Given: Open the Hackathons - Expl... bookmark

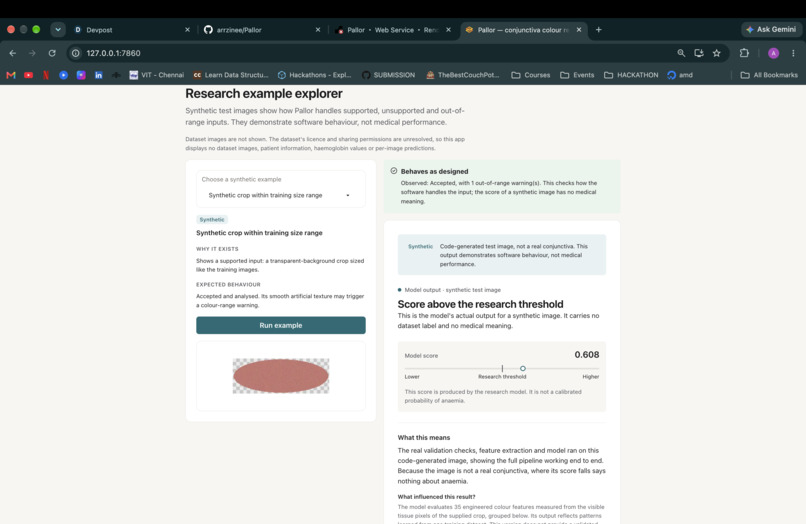Looking at the screenshot, I should [x=315, y=75].
